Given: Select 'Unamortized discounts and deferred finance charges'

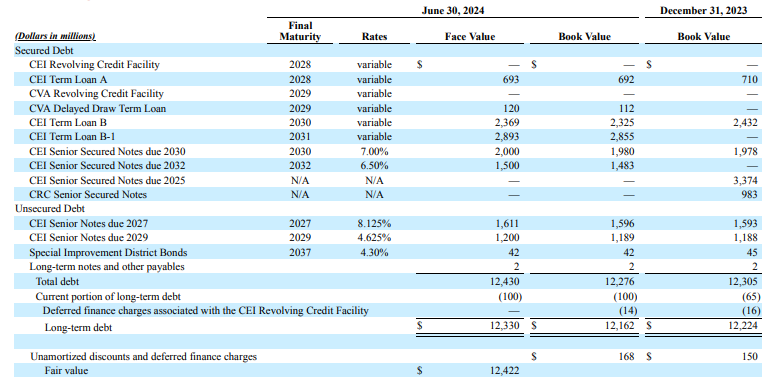Looking at the screenshot, I should (x=143, y=357).
